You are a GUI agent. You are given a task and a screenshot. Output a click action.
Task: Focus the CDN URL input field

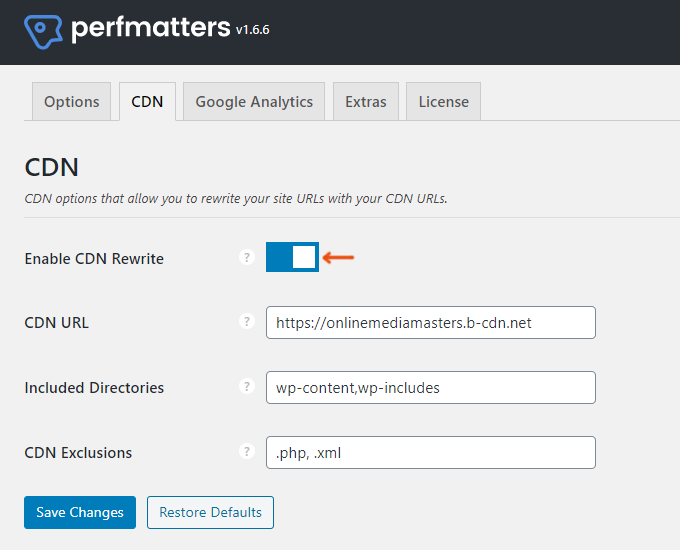click(431, 323)
